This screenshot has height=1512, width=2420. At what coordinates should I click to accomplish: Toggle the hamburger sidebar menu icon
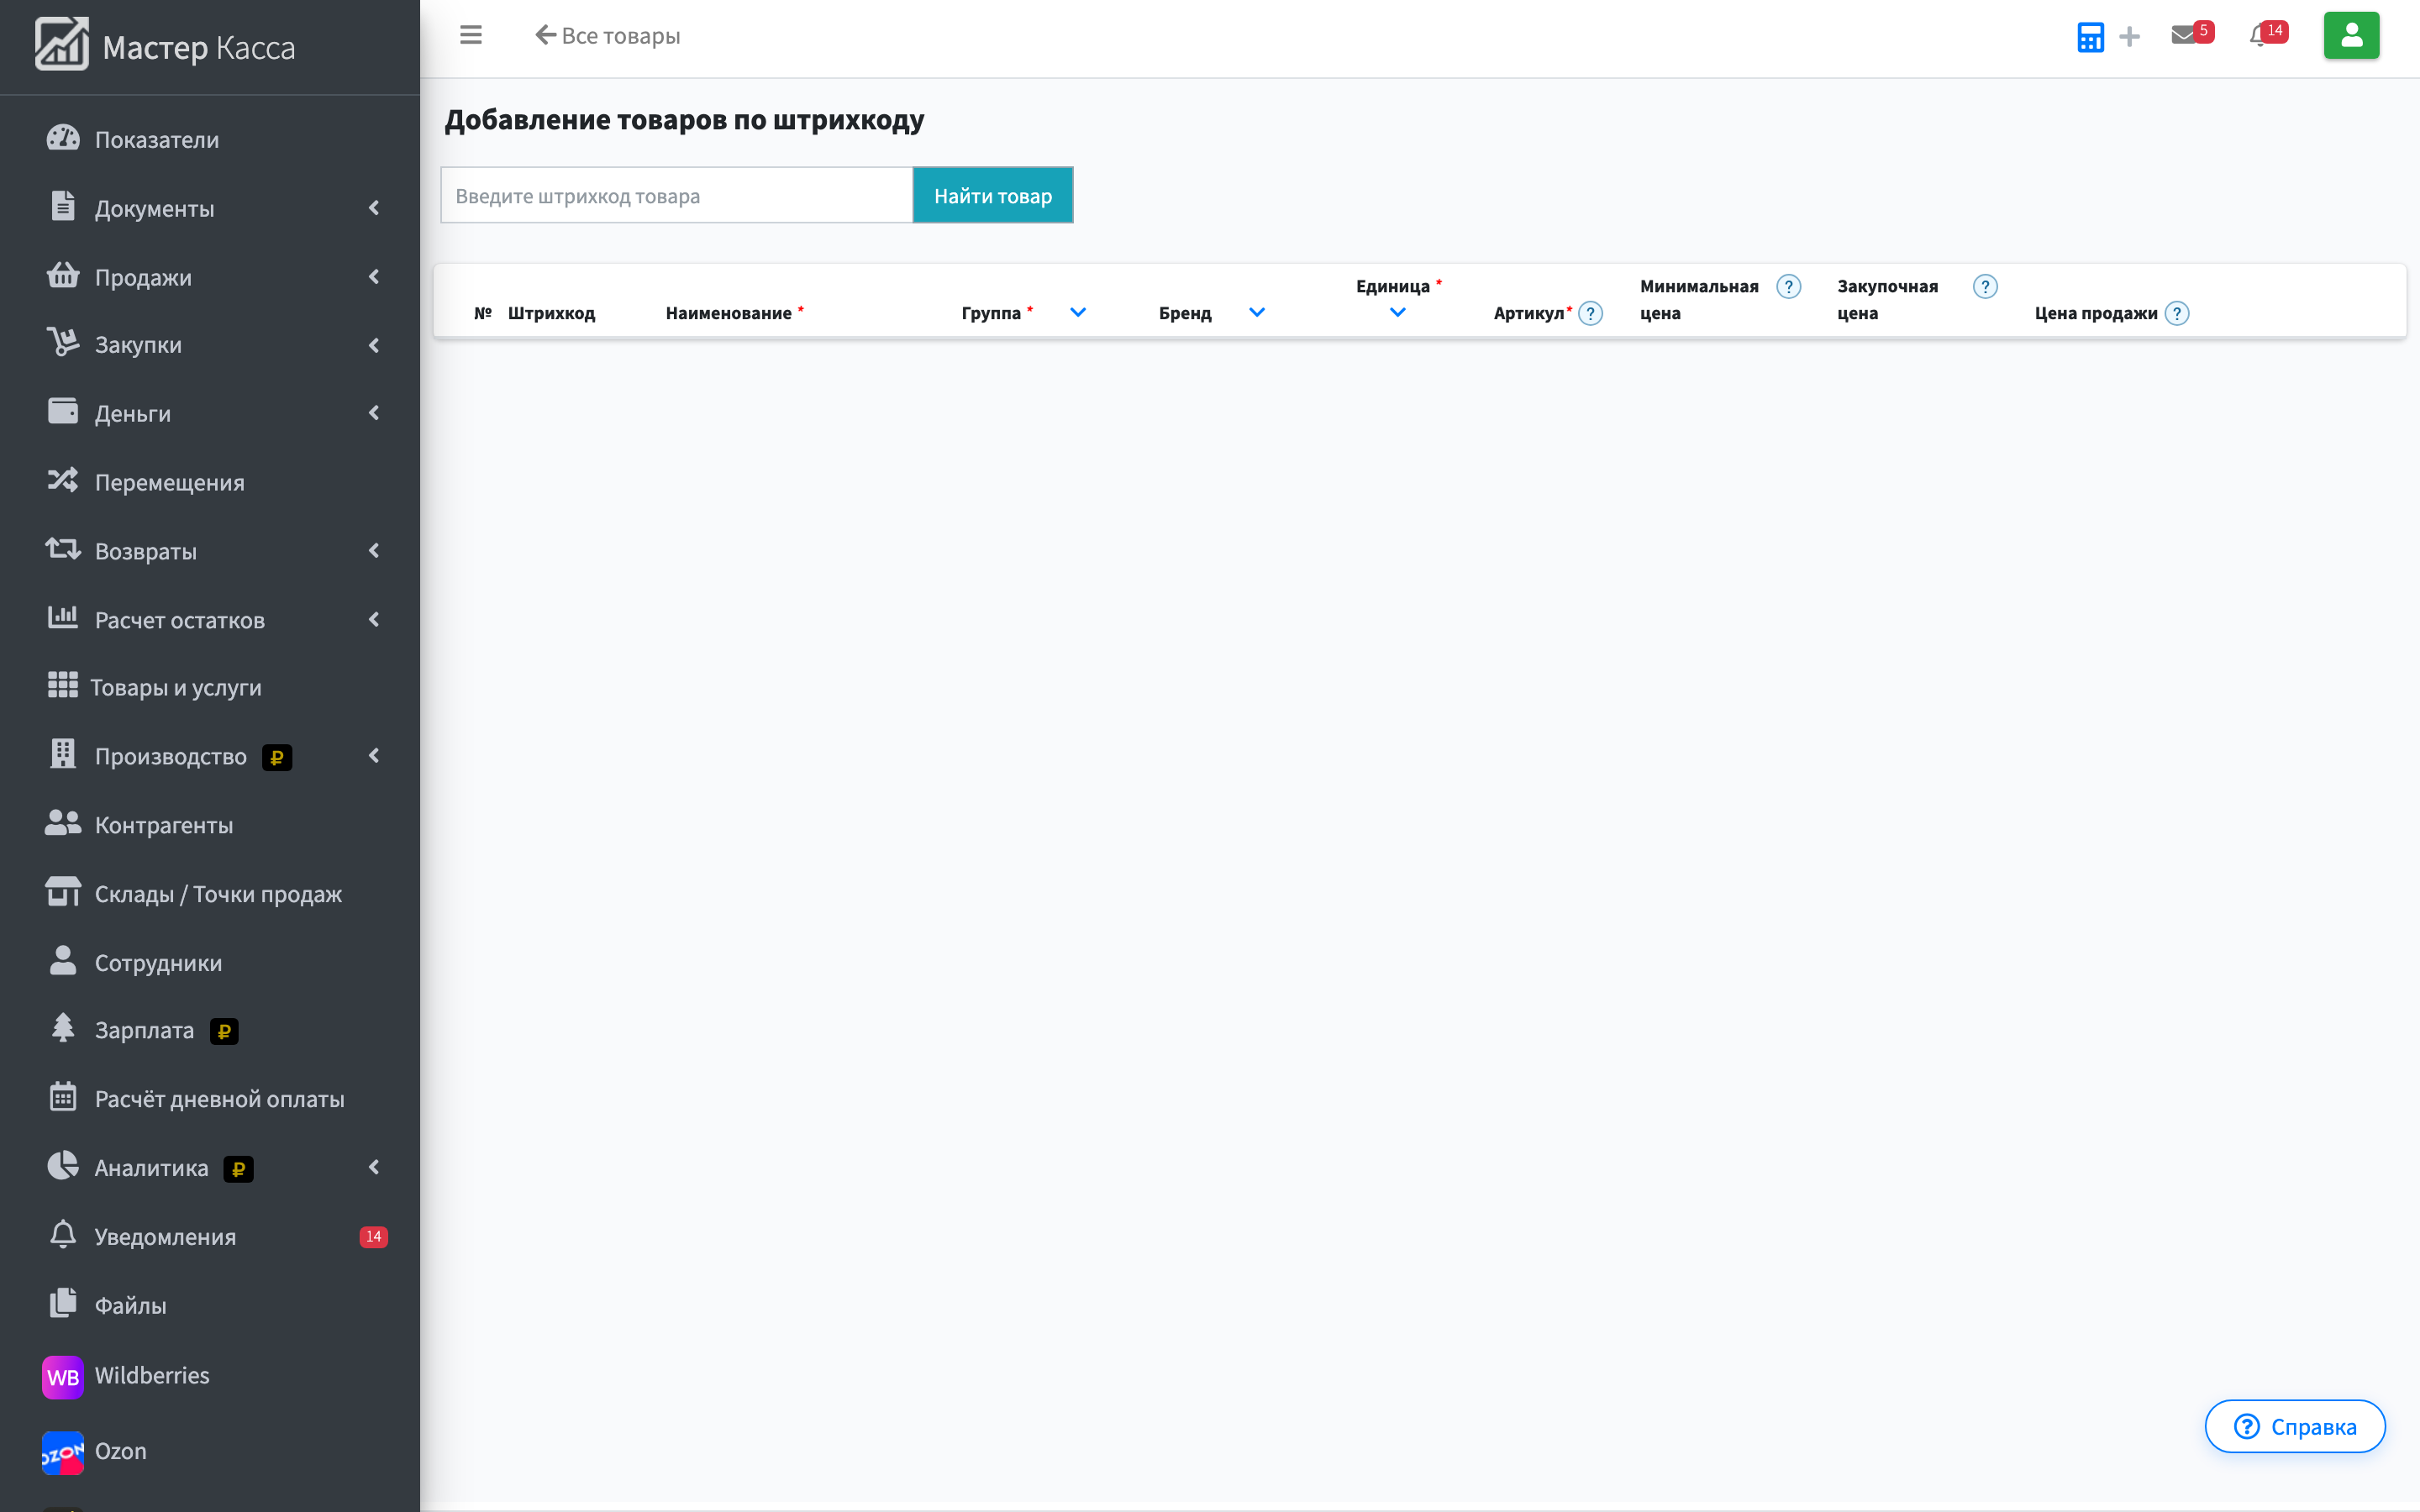471,35
